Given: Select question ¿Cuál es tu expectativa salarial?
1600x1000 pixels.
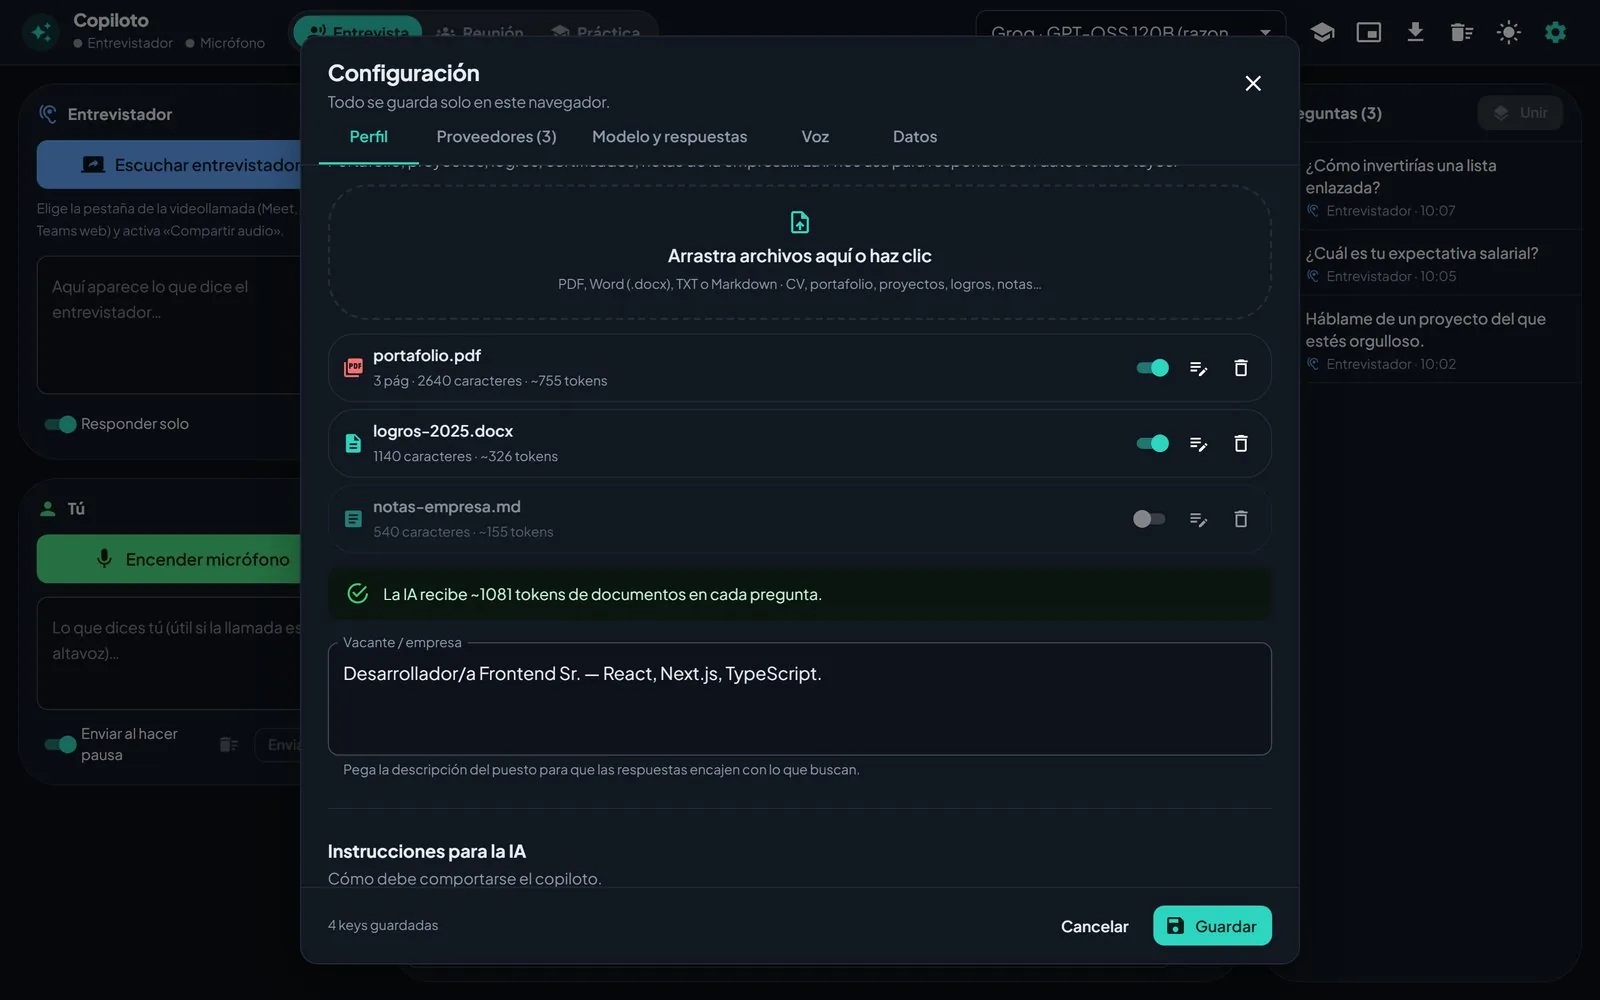Looking at the screenshot, I should coord(1440,264).
